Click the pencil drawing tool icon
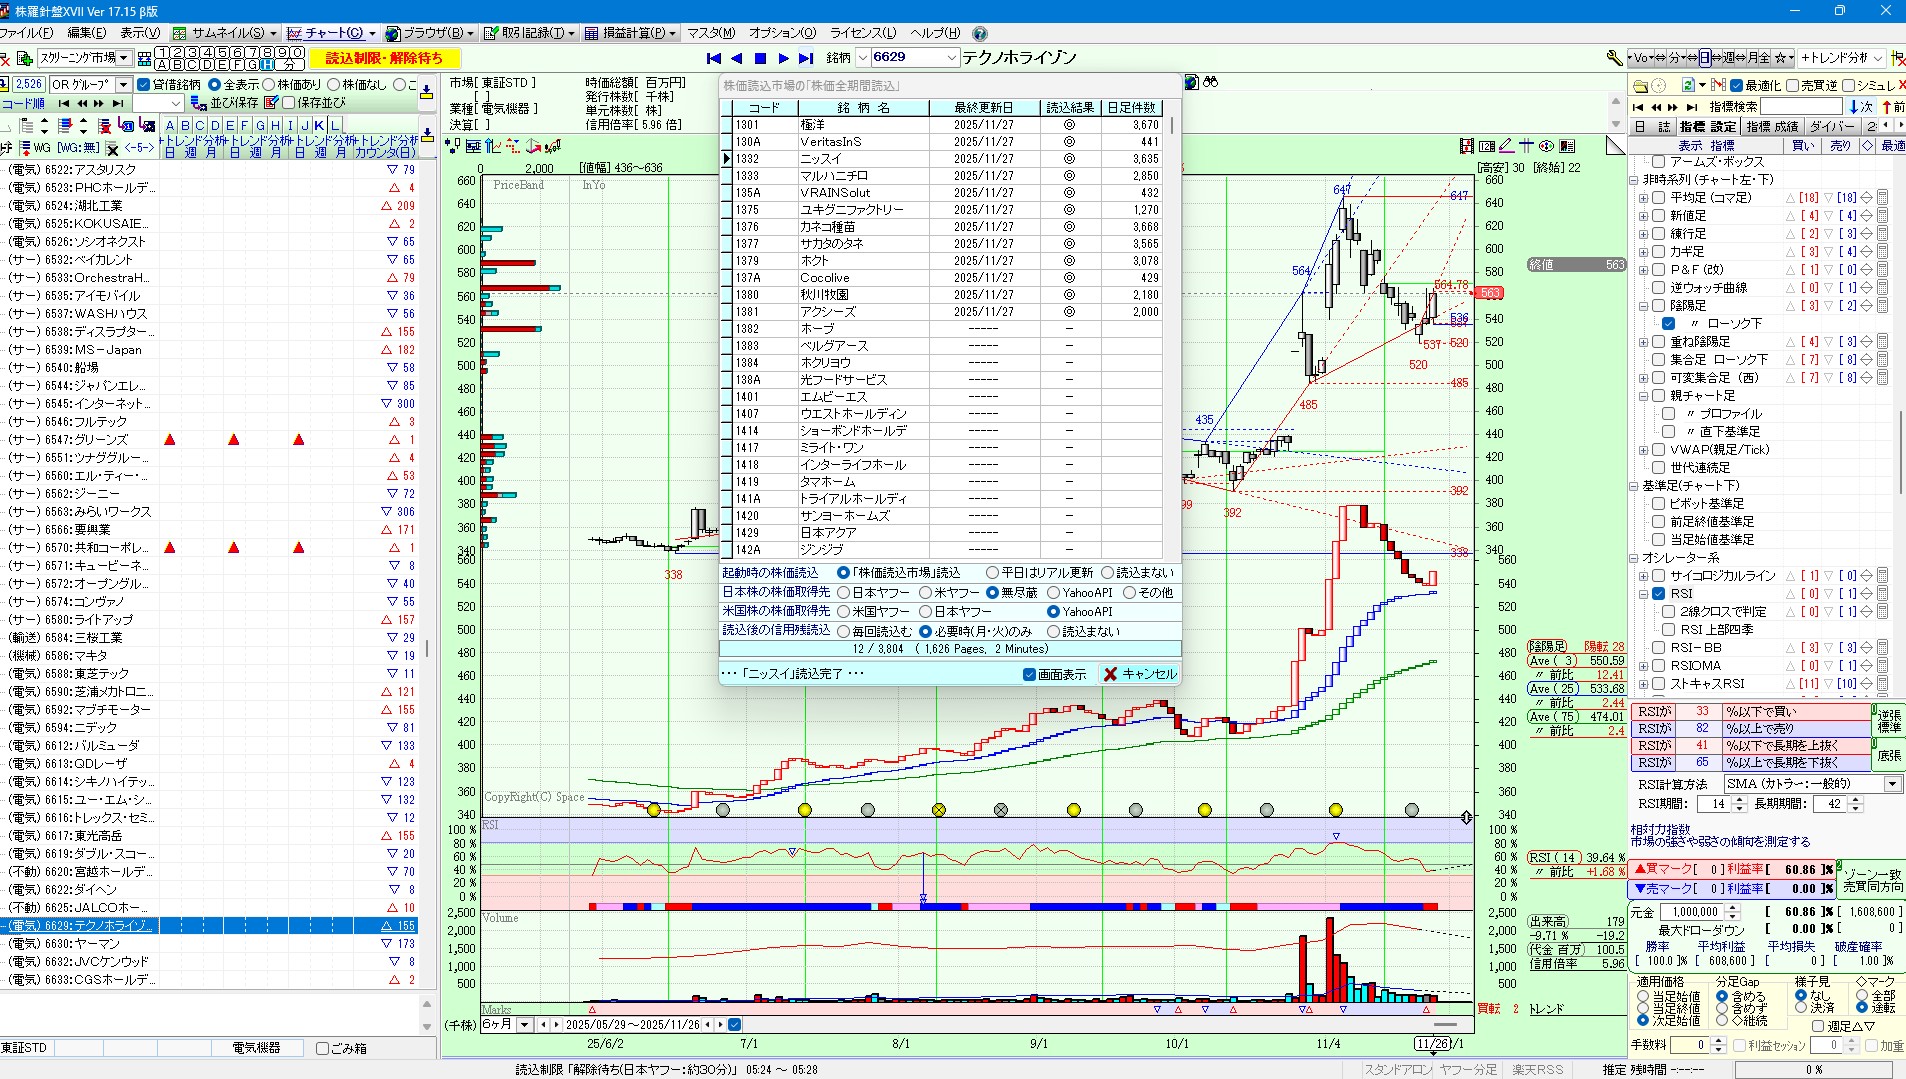The width and height of the screenshot is (1906, 1079). [1506, 146]
